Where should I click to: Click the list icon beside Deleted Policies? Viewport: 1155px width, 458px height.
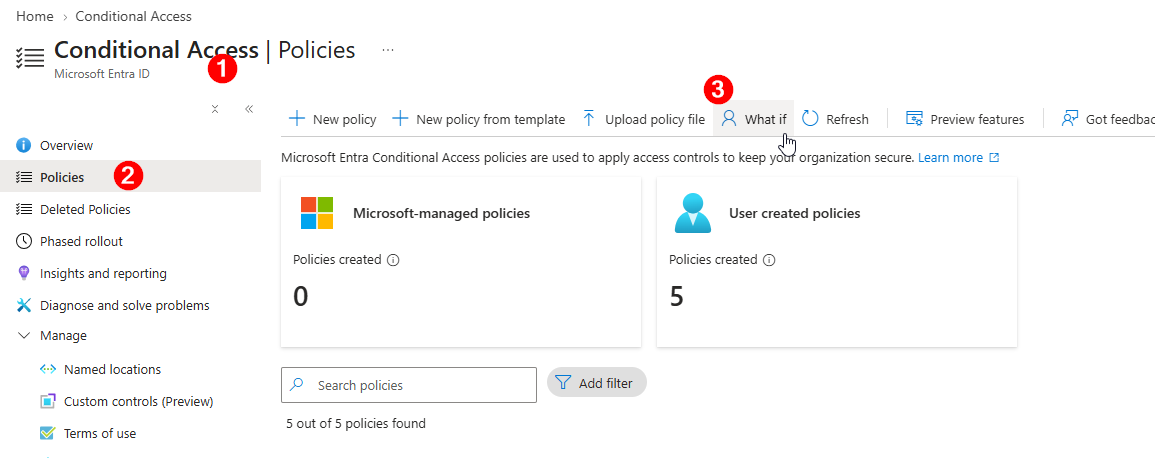[24, 209]
